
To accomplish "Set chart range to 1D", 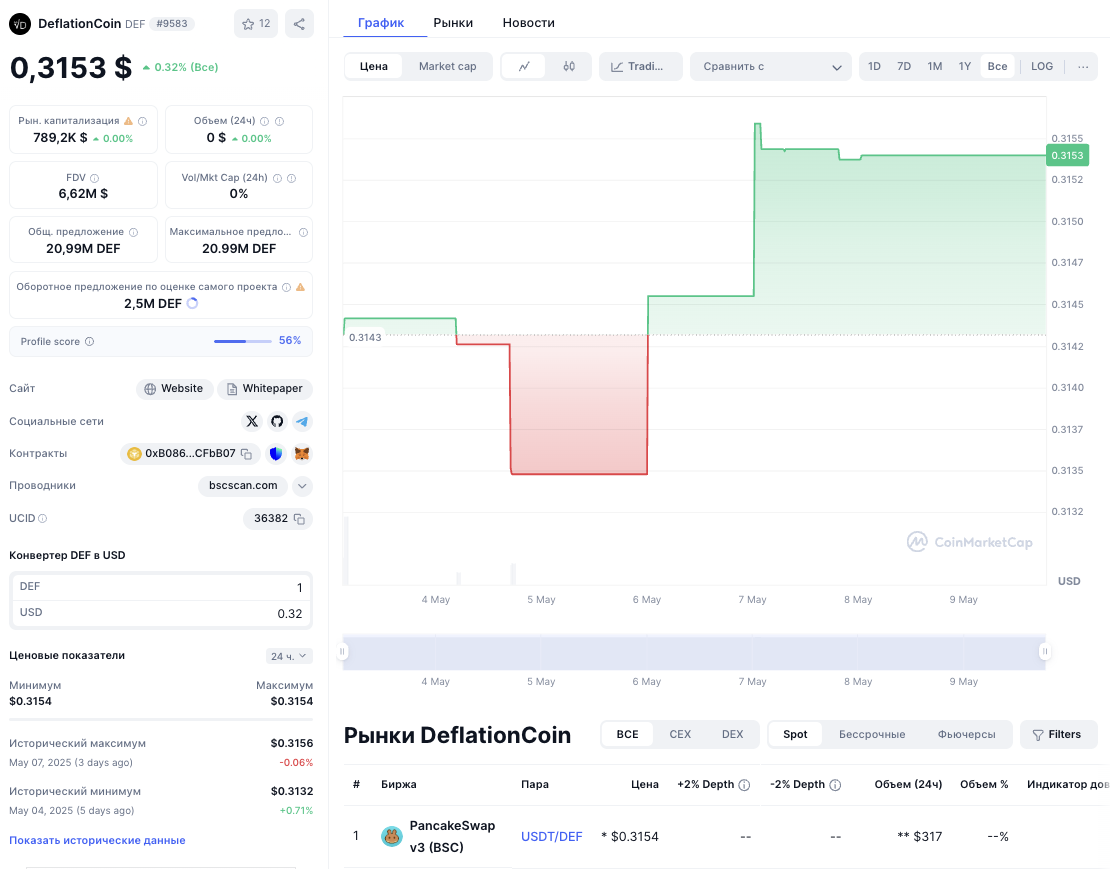I will click(x=874, y=67).
